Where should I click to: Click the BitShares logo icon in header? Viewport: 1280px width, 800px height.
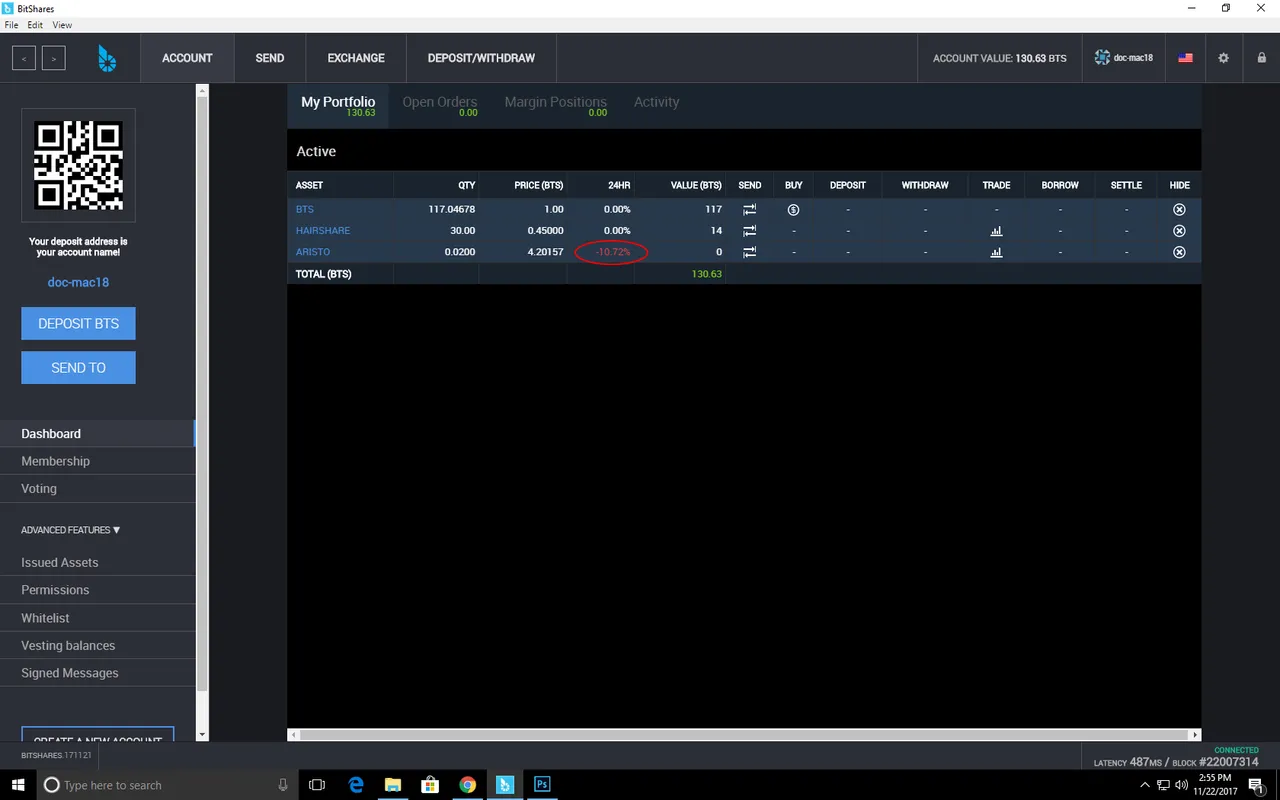(x=107, y=58)
